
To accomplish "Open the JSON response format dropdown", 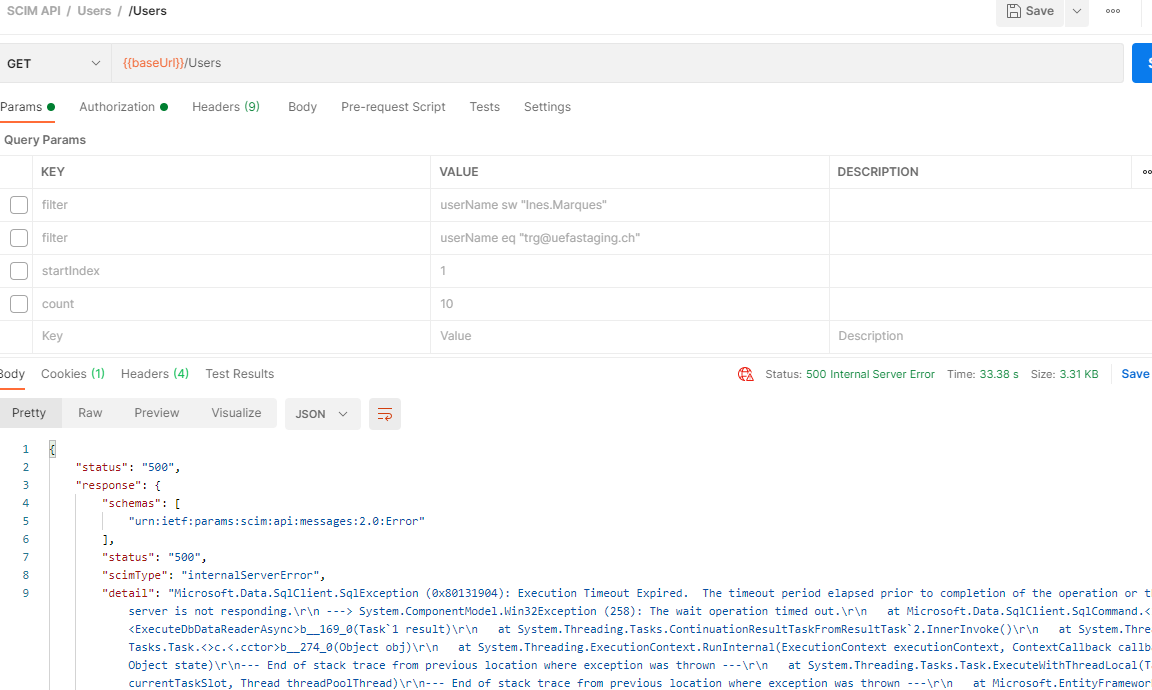I will 322,413.
